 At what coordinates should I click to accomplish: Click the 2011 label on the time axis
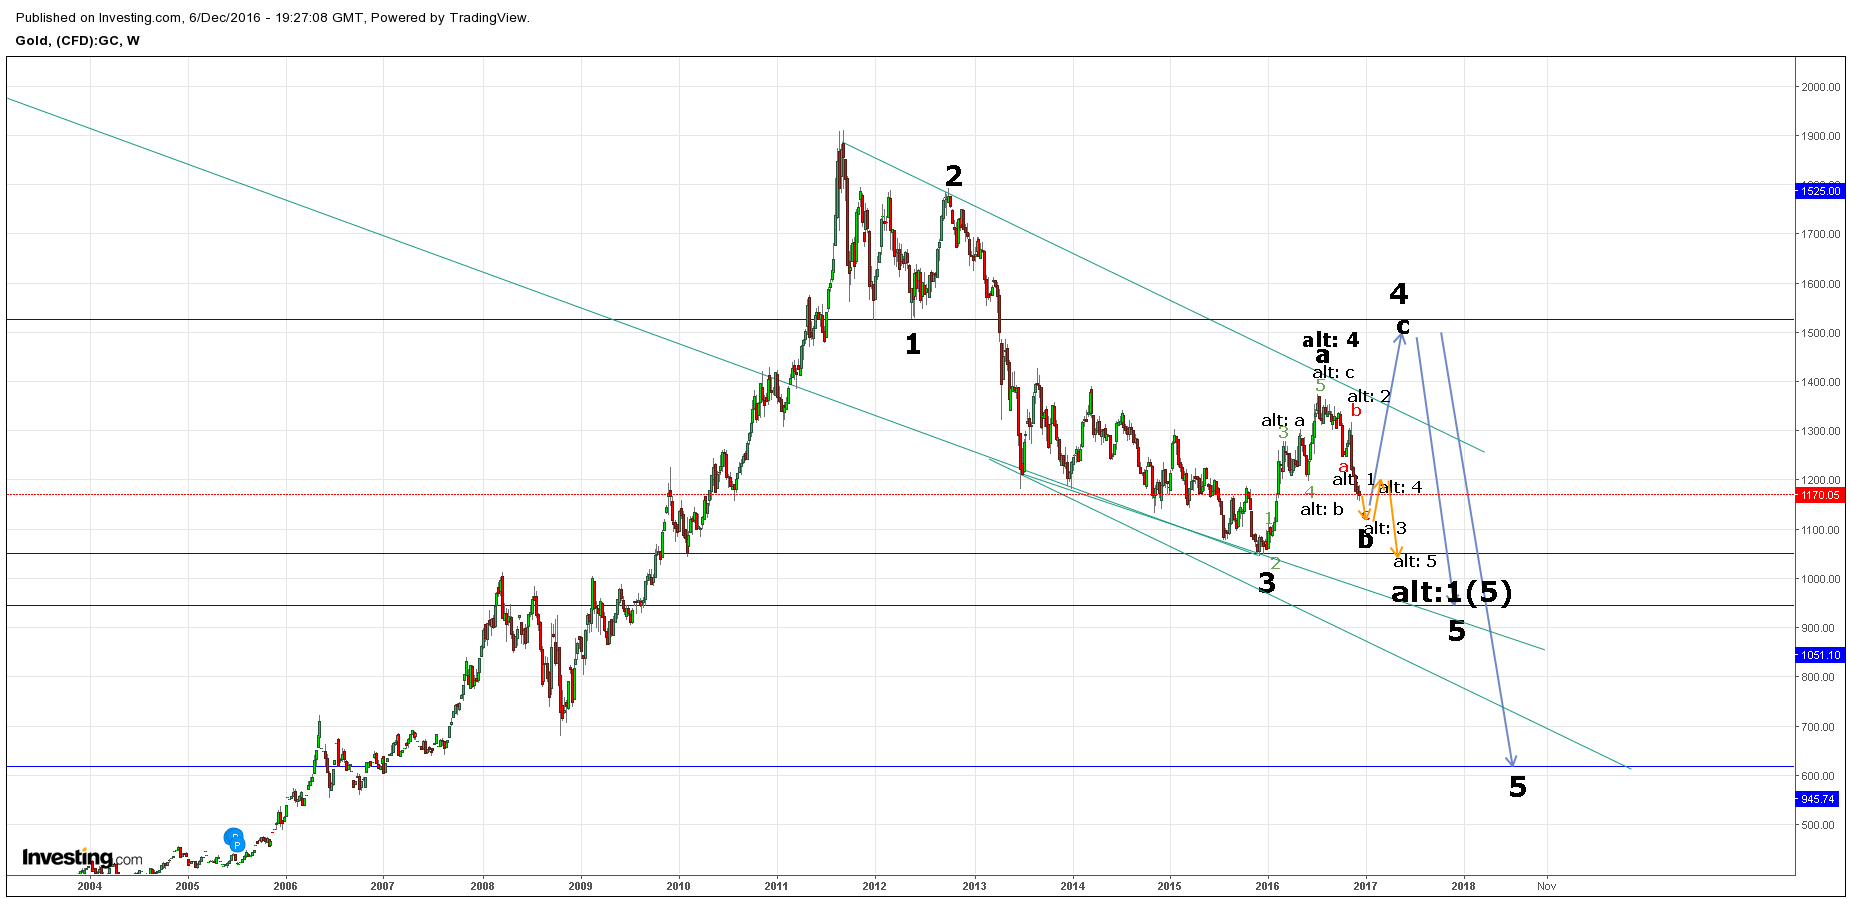point(776,886)
